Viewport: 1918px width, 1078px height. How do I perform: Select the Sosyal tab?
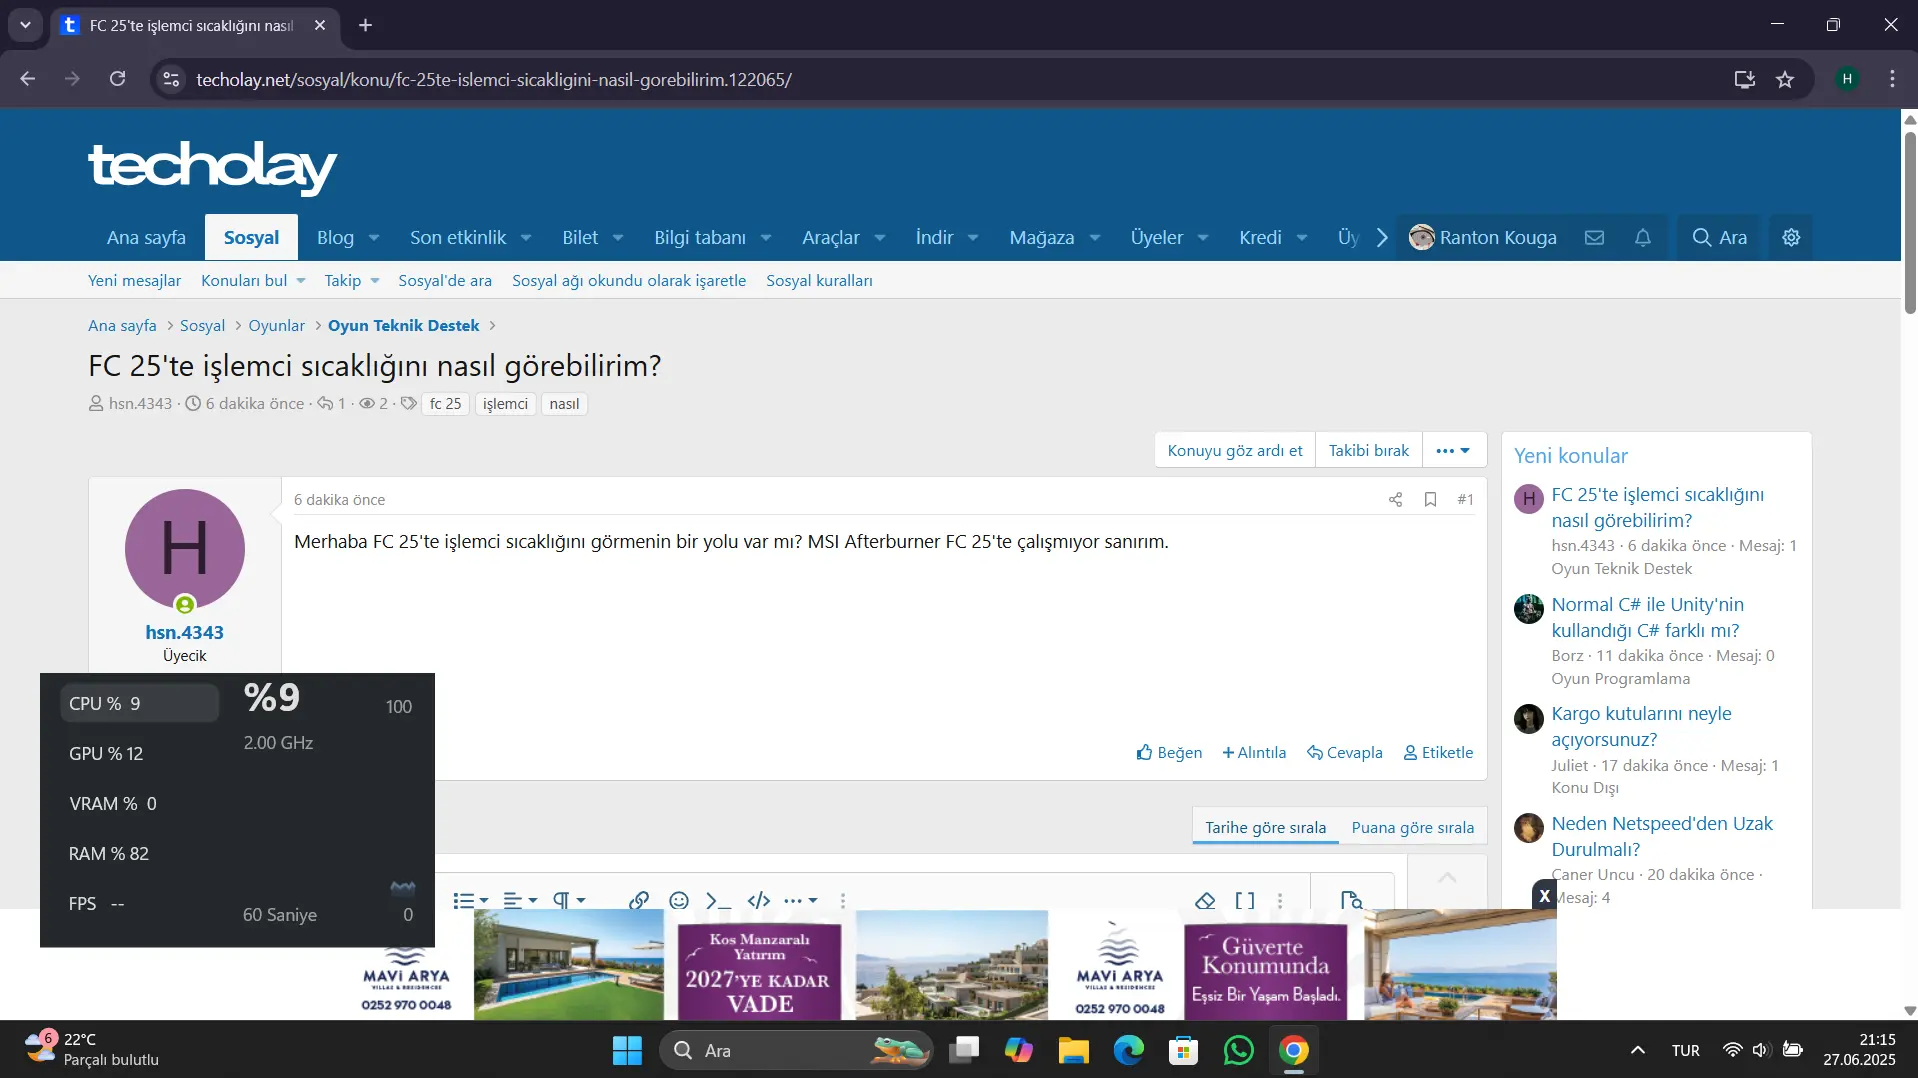(251, 238)
